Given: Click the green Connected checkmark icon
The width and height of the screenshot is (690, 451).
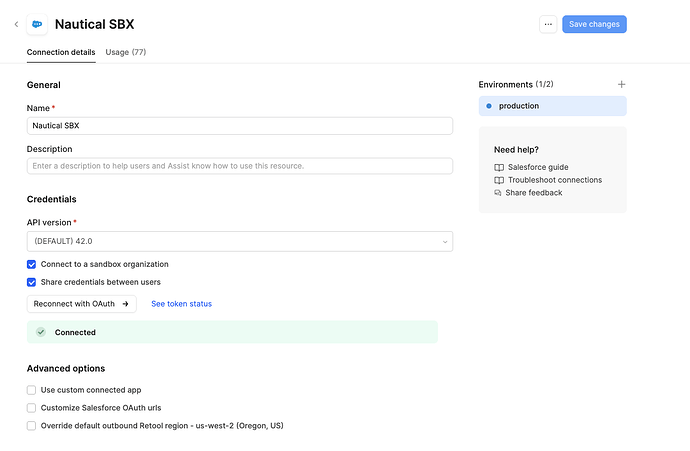Looking at the screenshot, I should 41,332.
